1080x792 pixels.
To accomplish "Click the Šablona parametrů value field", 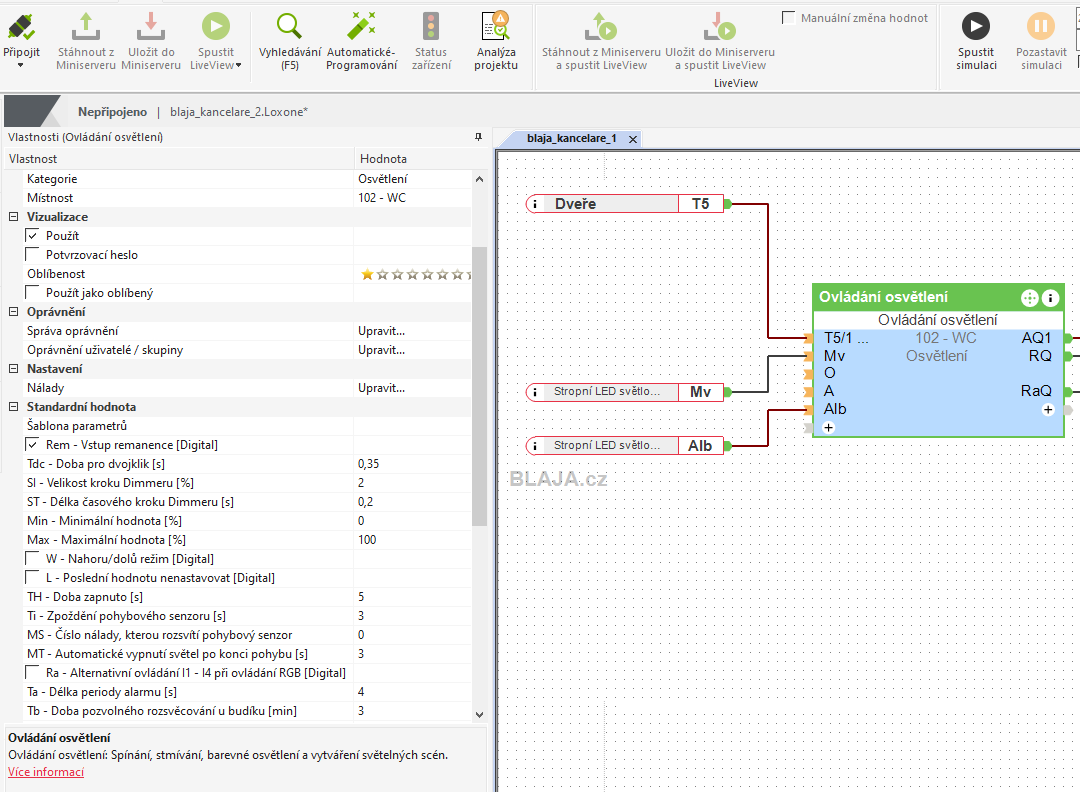I will [413, 426].
